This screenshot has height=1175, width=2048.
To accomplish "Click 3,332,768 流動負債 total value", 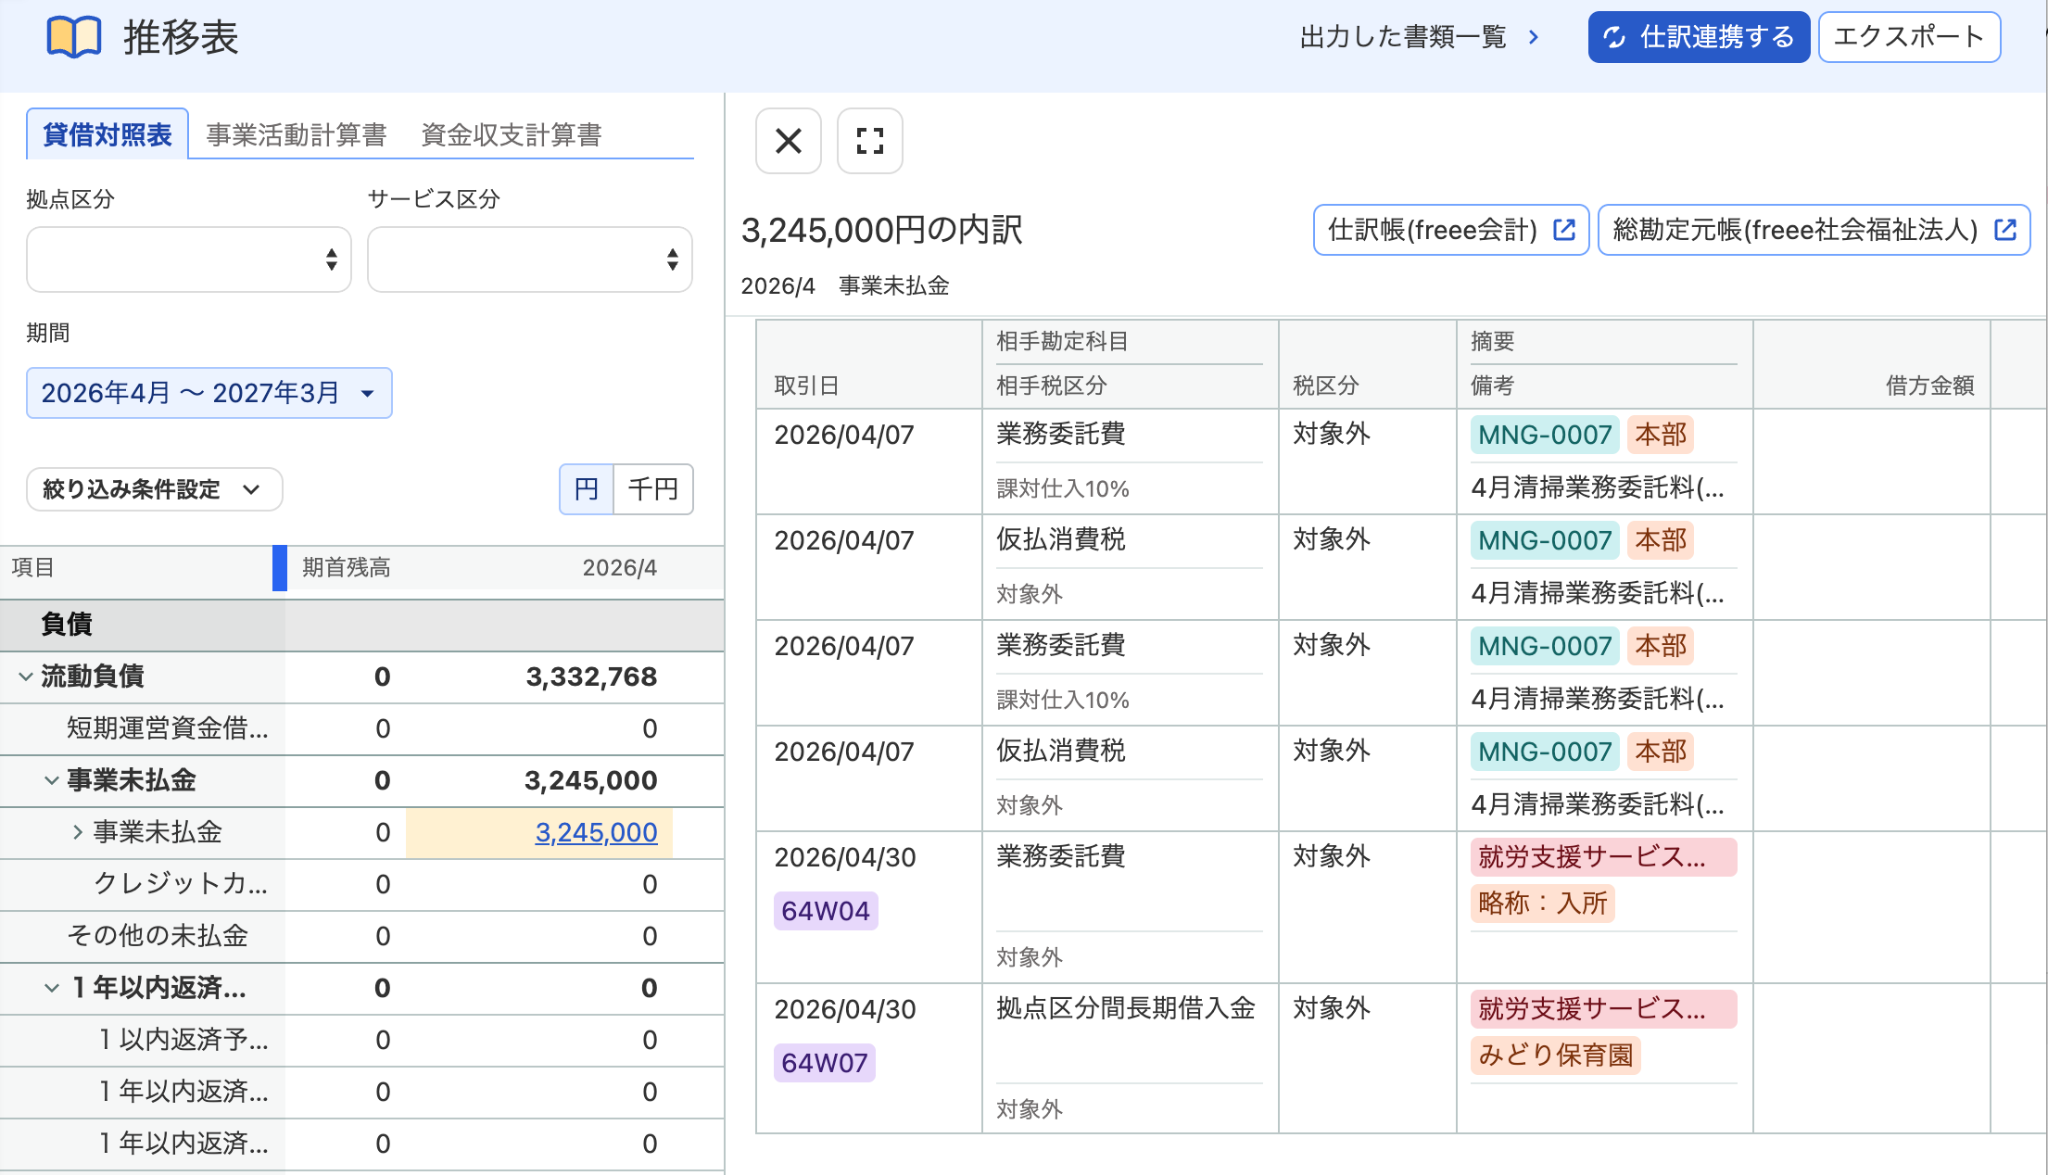I will click(592, 677).
